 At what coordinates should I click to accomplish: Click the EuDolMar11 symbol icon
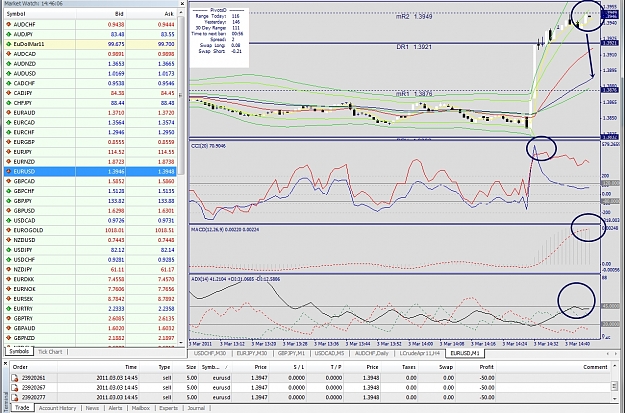[x=8, y=44]
